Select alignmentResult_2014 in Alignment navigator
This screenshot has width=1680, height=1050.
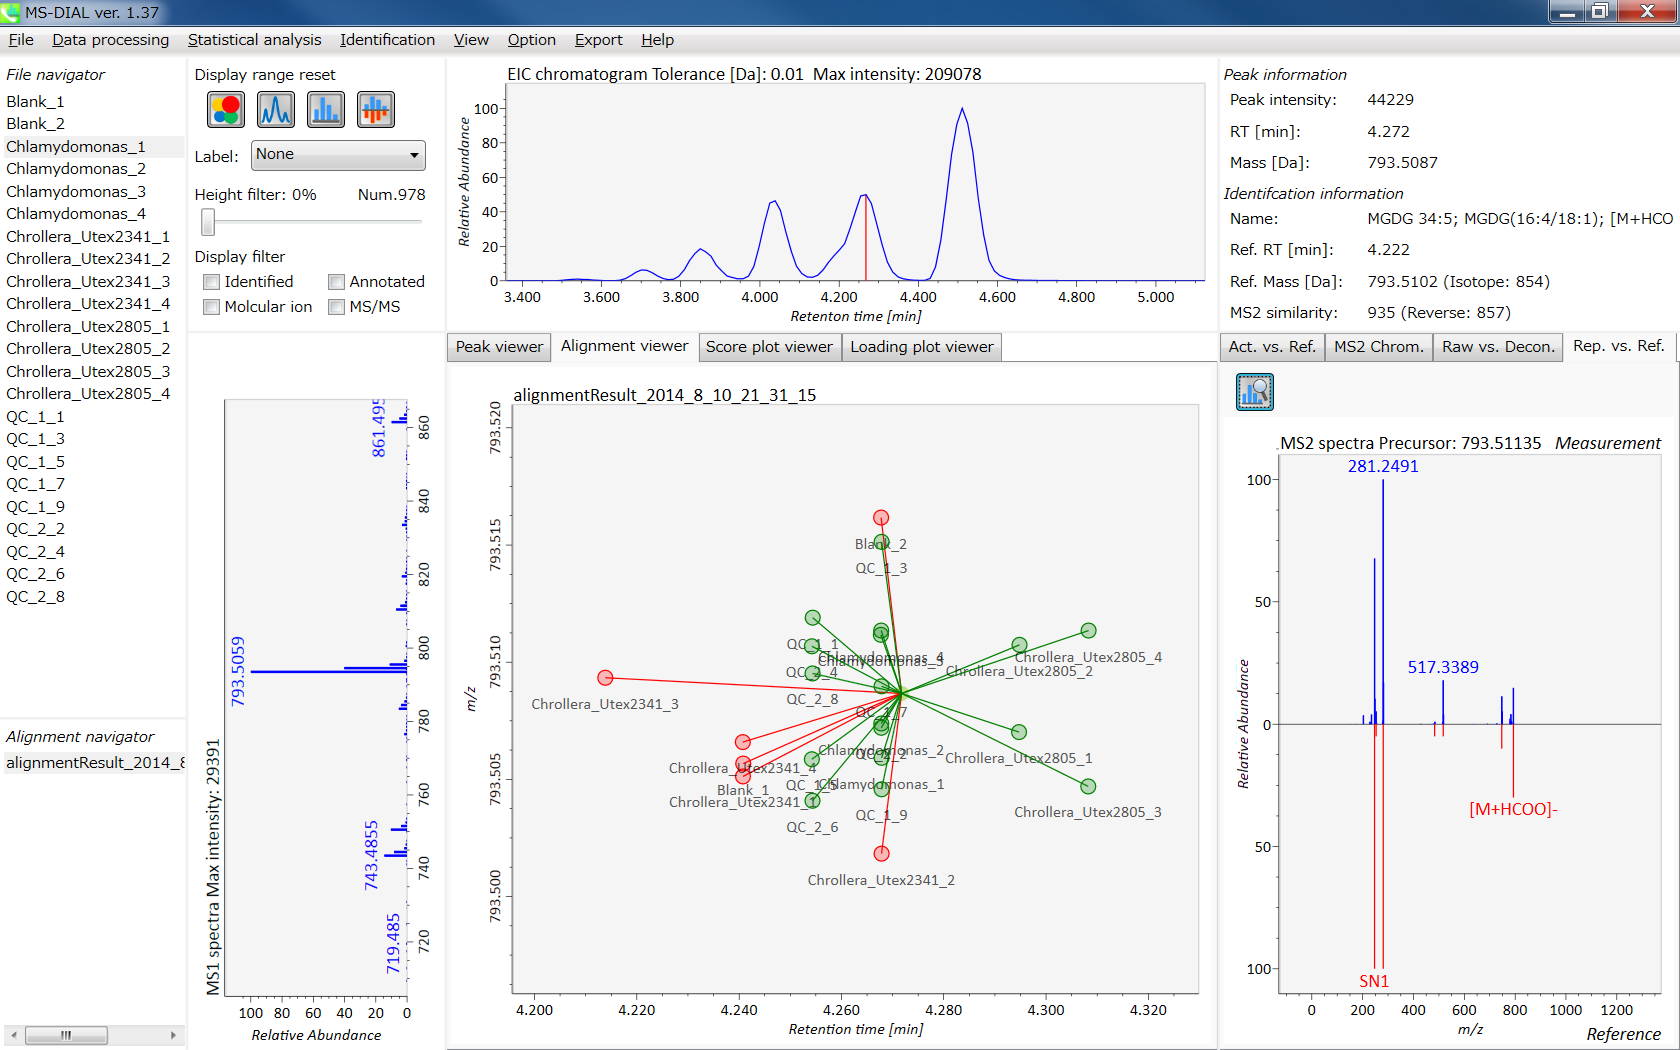tap(95, 763)
